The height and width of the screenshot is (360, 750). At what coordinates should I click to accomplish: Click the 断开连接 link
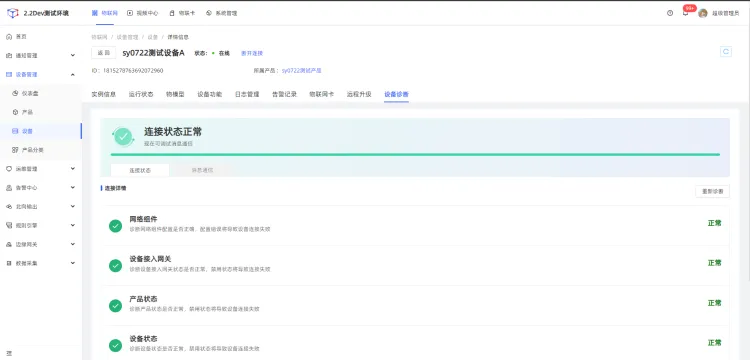(252, 53)
